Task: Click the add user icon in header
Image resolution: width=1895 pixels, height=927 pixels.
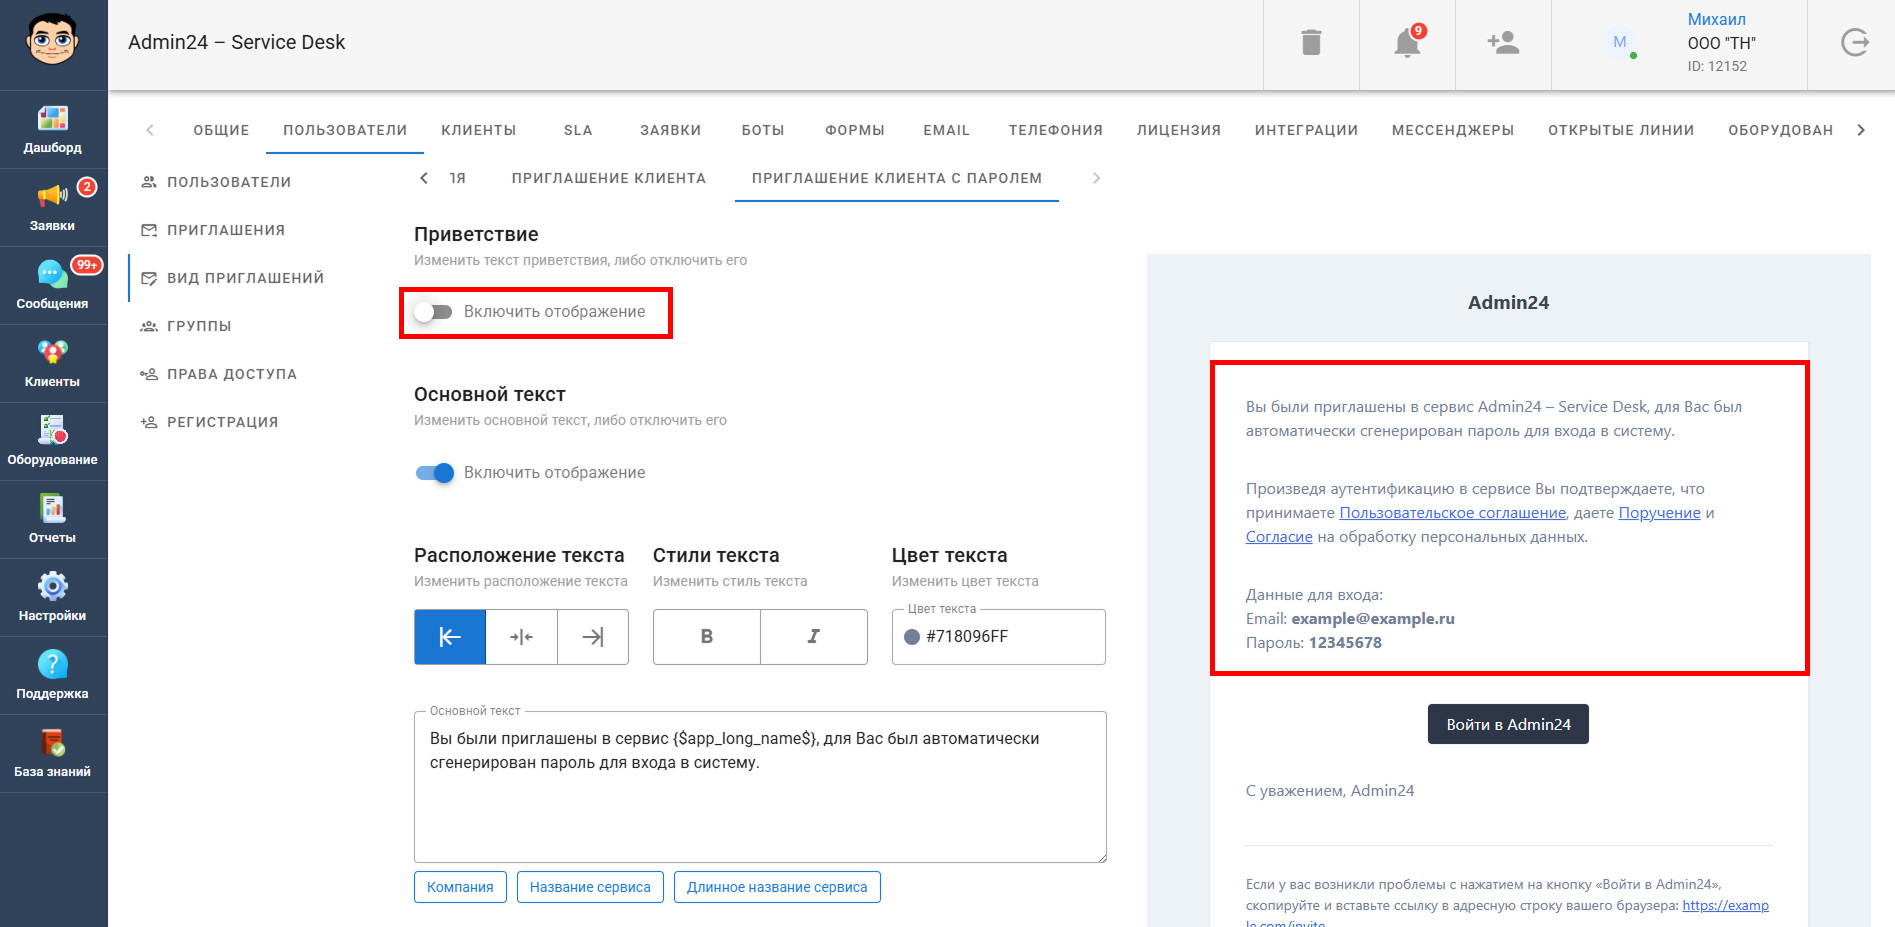Action: (x=1503, y=42)
